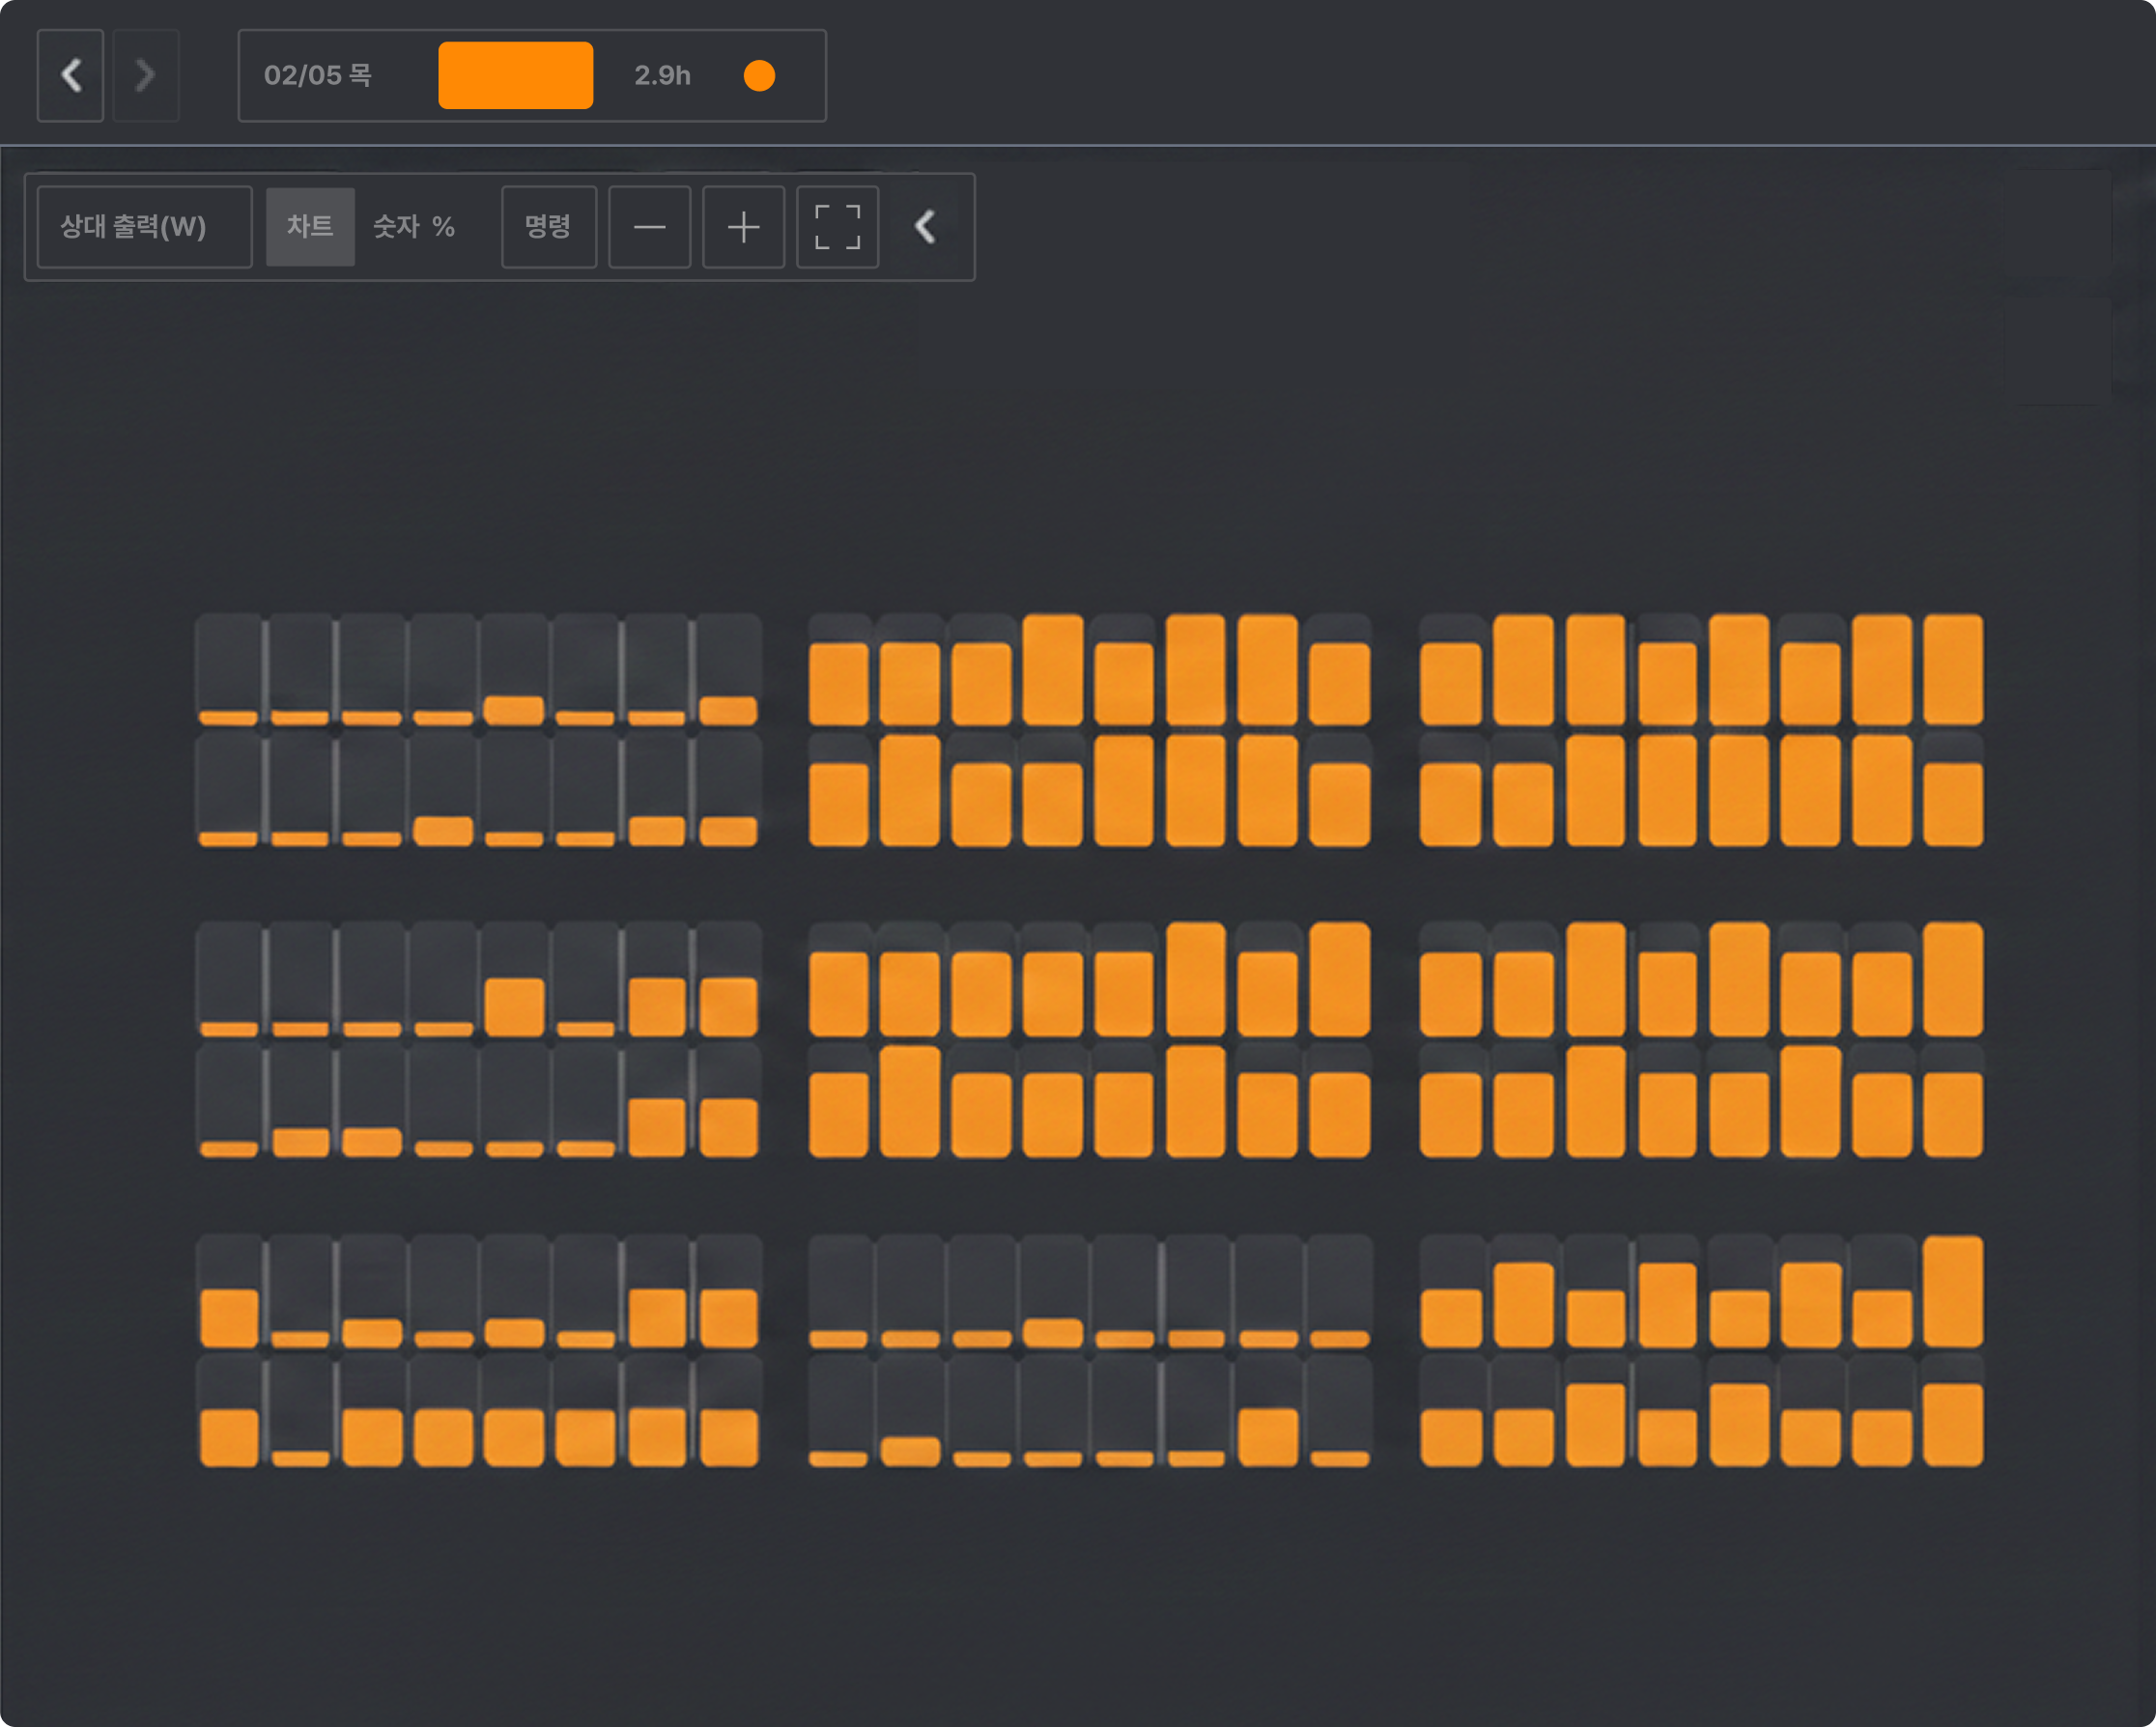Image resolution: width=2156 pixels, height=1727 pixels.
Task: Click the disabled next-day right arrow
Action: tap(146, 76)
